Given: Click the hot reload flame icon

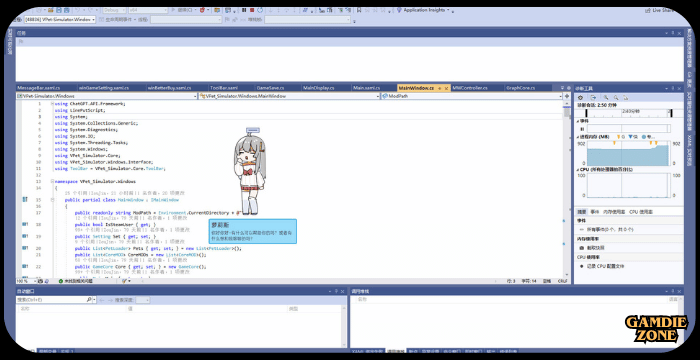Looking at the screenshot, I should [202, 10].
